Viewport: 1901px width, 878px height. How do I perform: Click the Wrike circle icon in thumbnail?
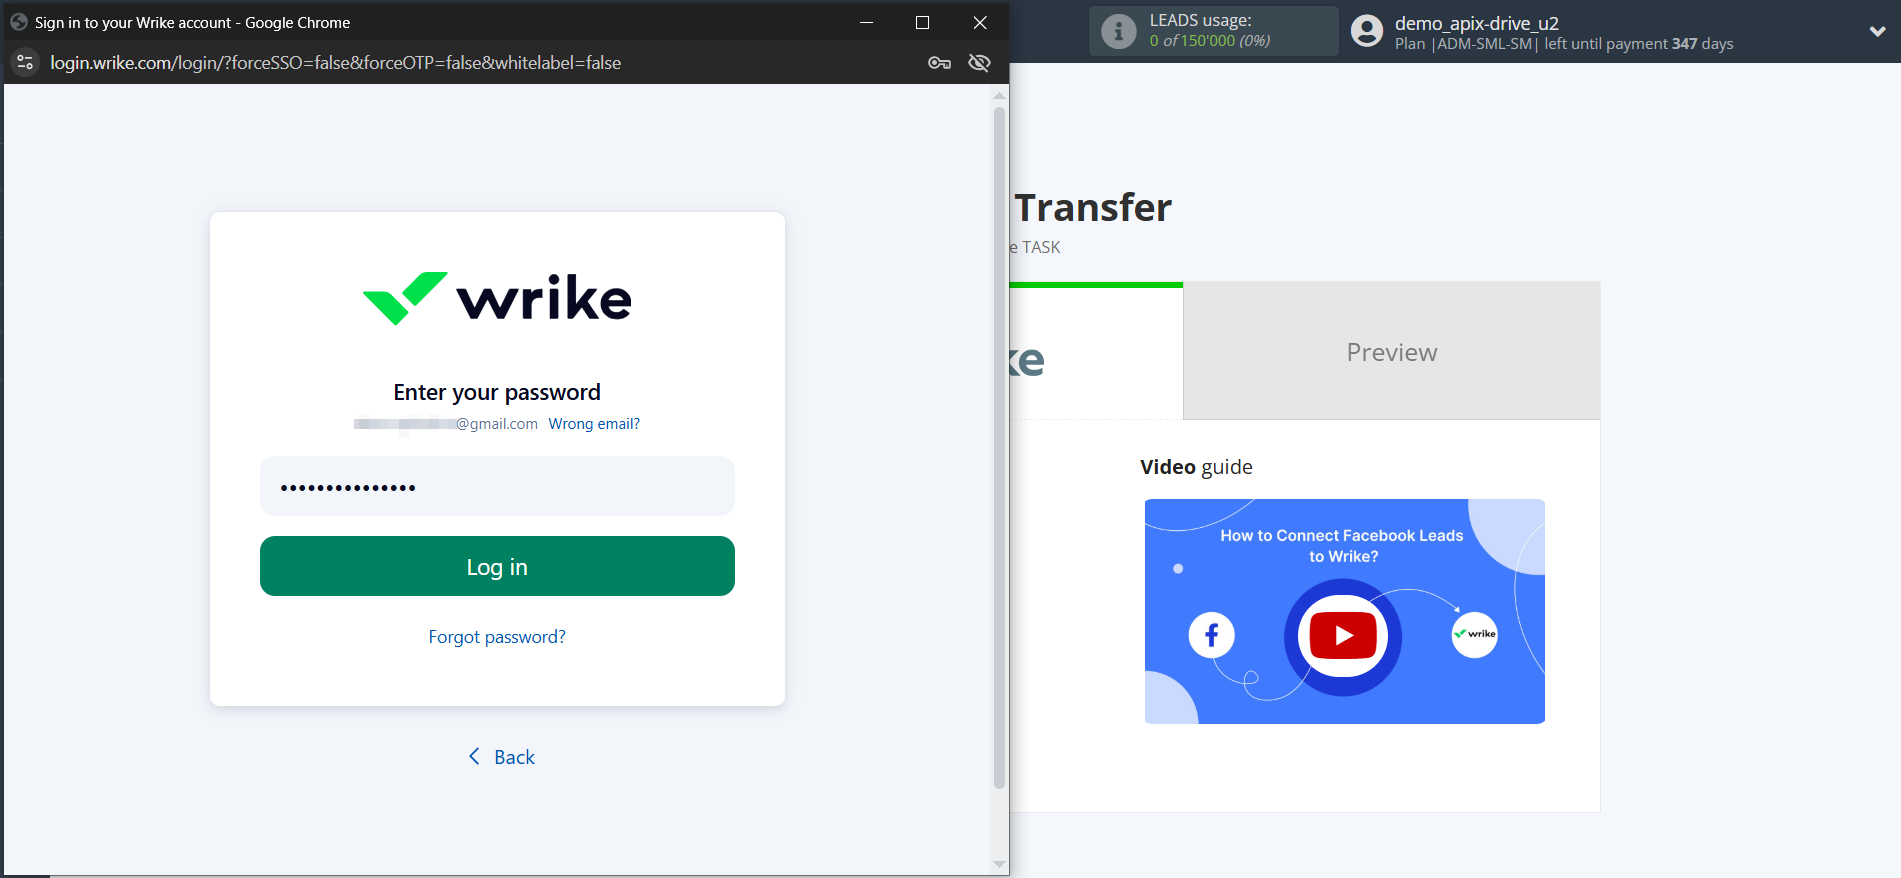point(1474,634)
